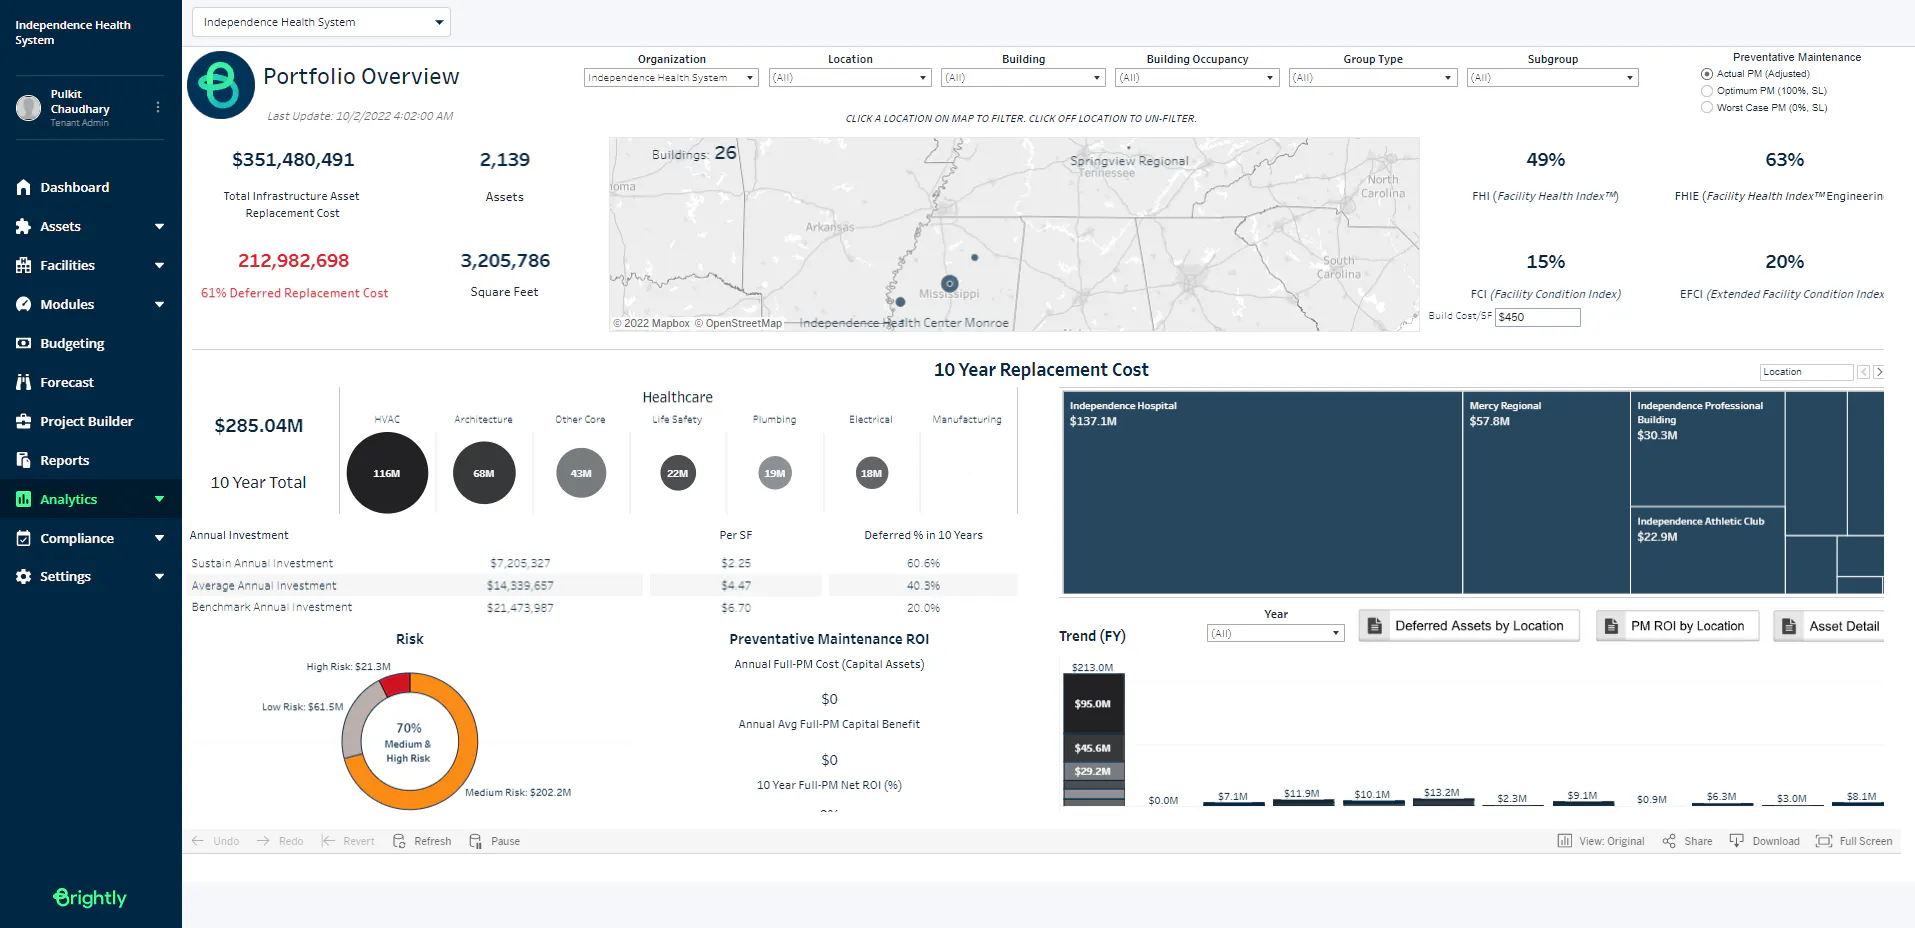The image size is (1915, 928).
Task: Click the Pause icon in toolbar
Action: pos(475,841)
